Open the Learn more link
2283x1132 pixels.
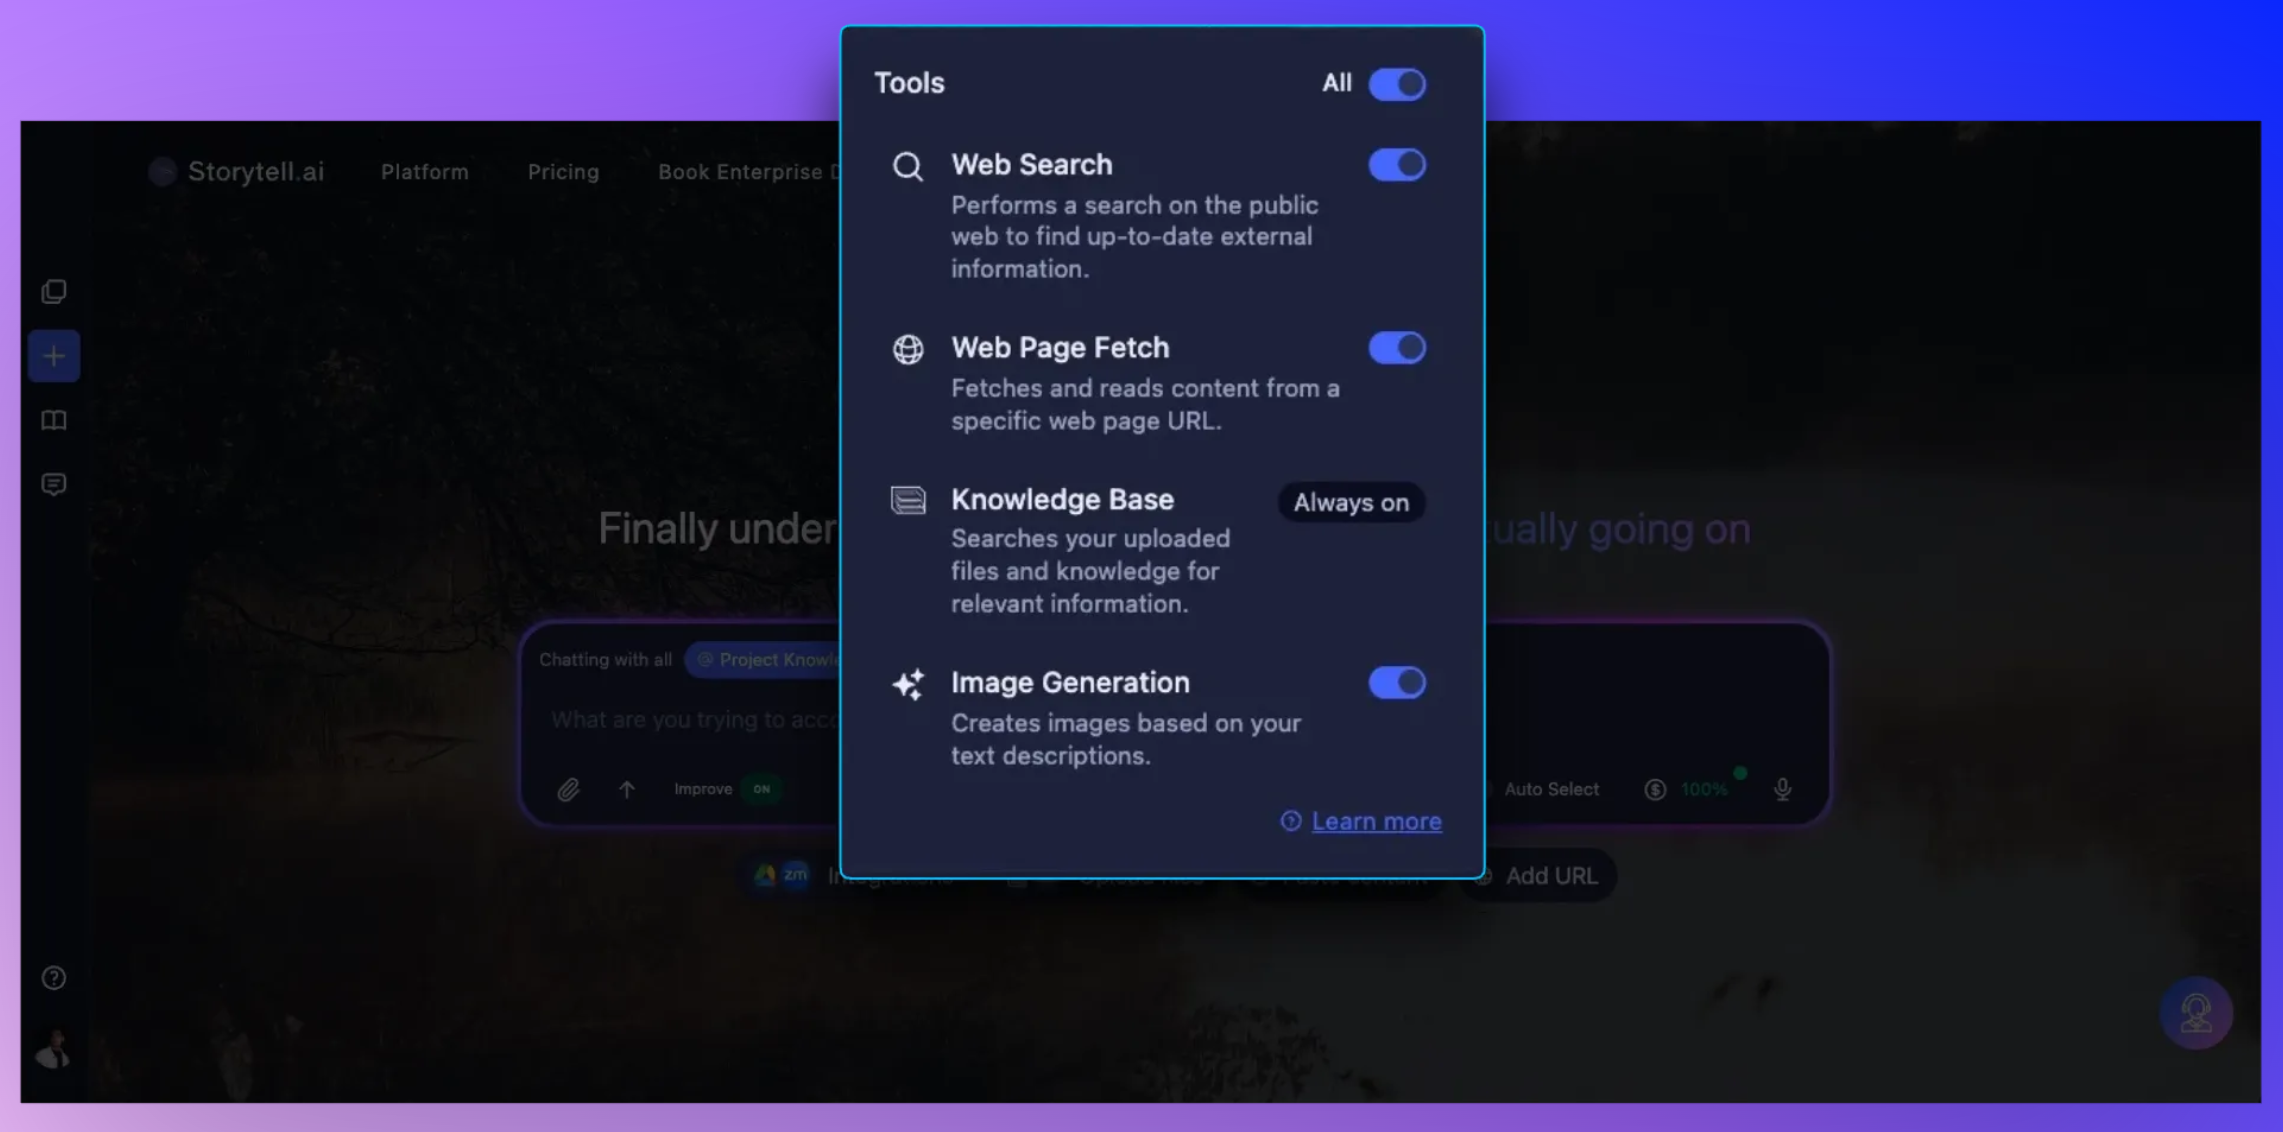coord(1375,821)
